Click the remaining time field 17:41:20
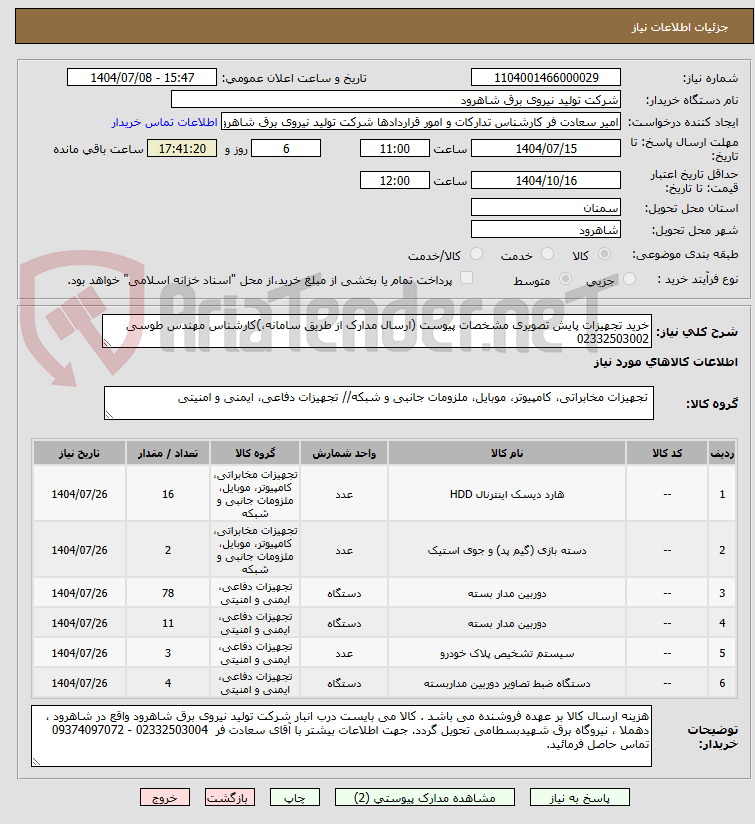The height and width of the screenshot is (824, 755). (182, 148)
